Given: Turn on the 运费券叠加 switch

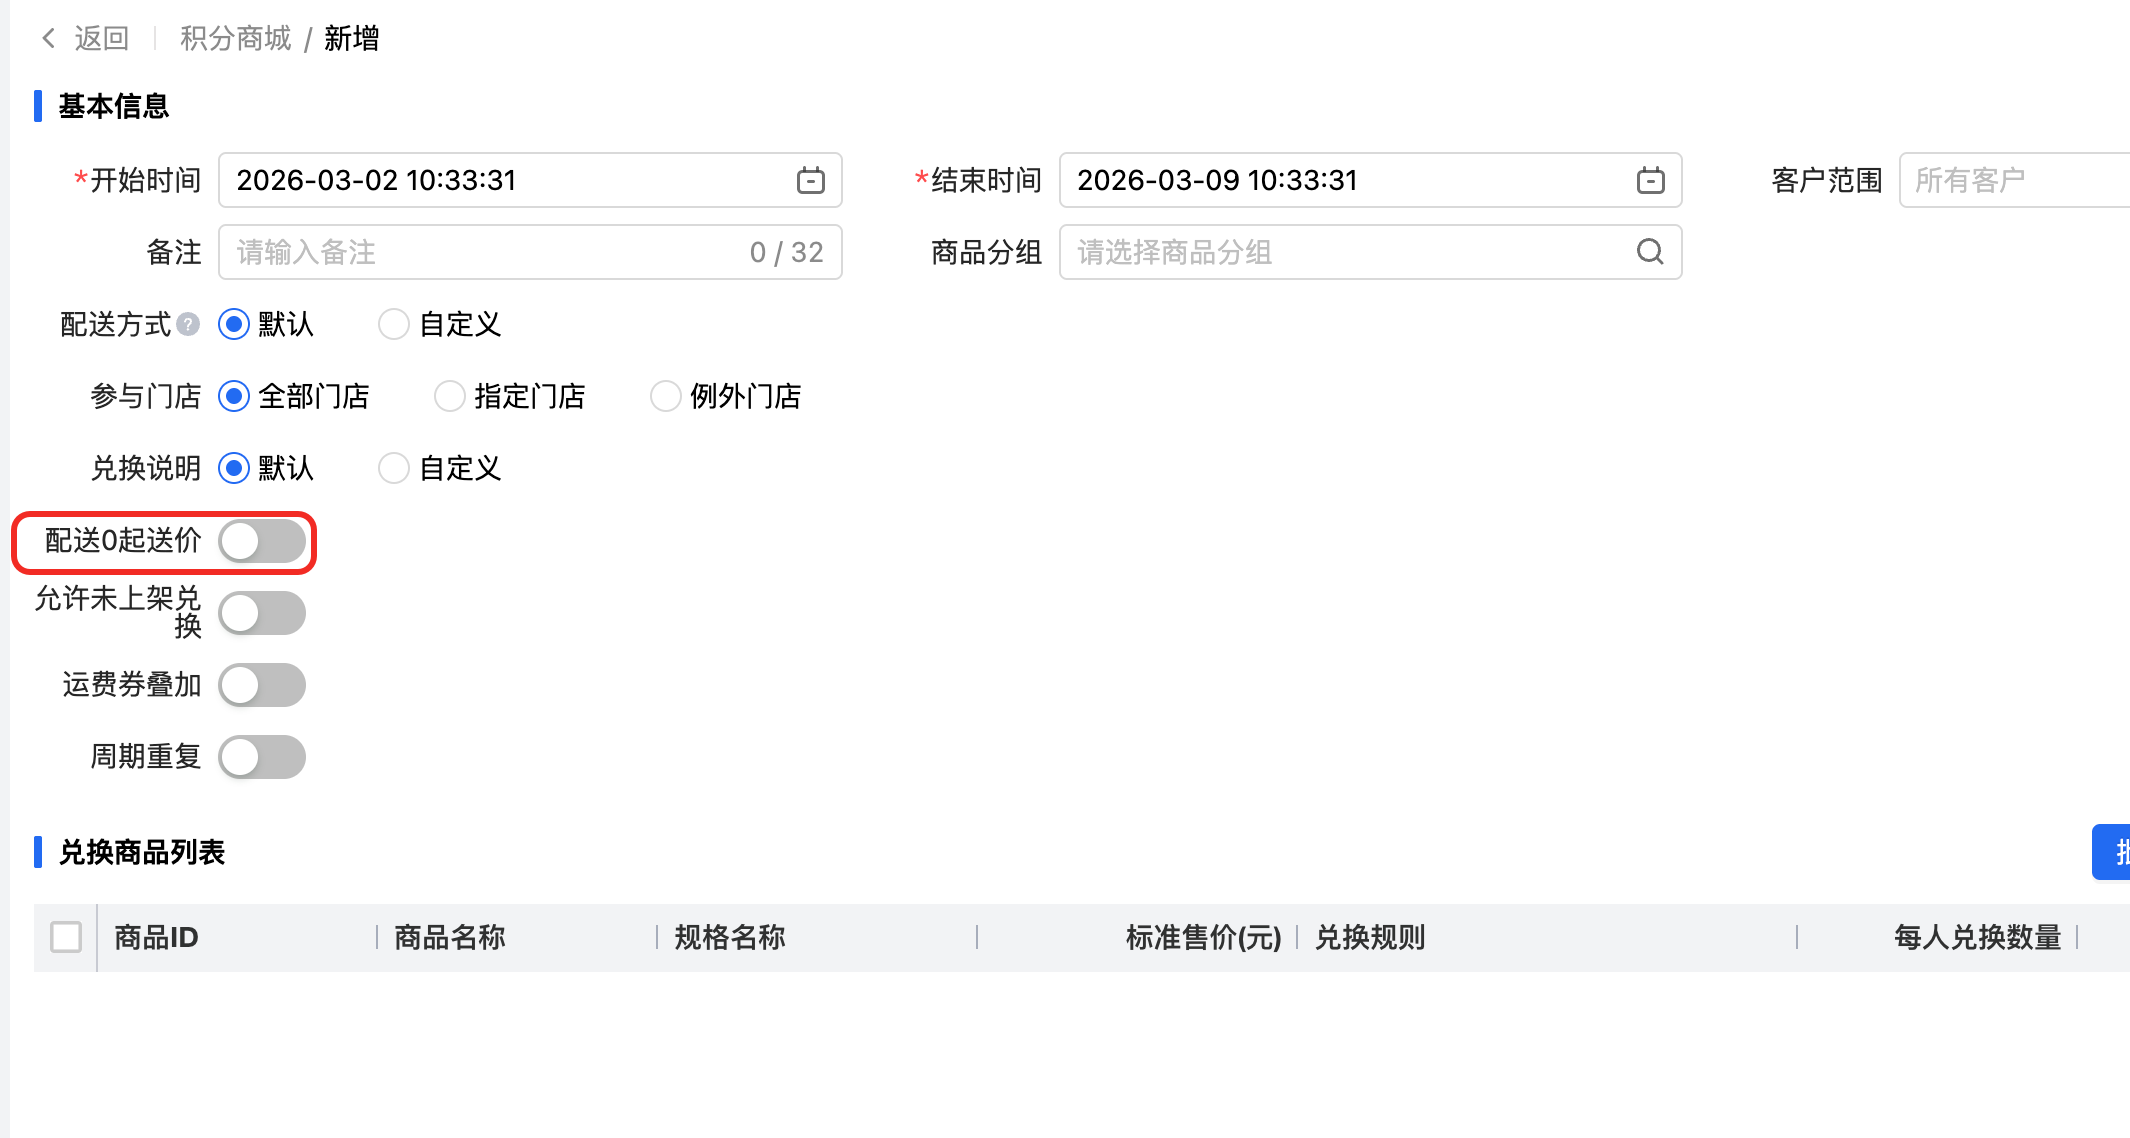Looking at the screenshot, I should 262,685.
